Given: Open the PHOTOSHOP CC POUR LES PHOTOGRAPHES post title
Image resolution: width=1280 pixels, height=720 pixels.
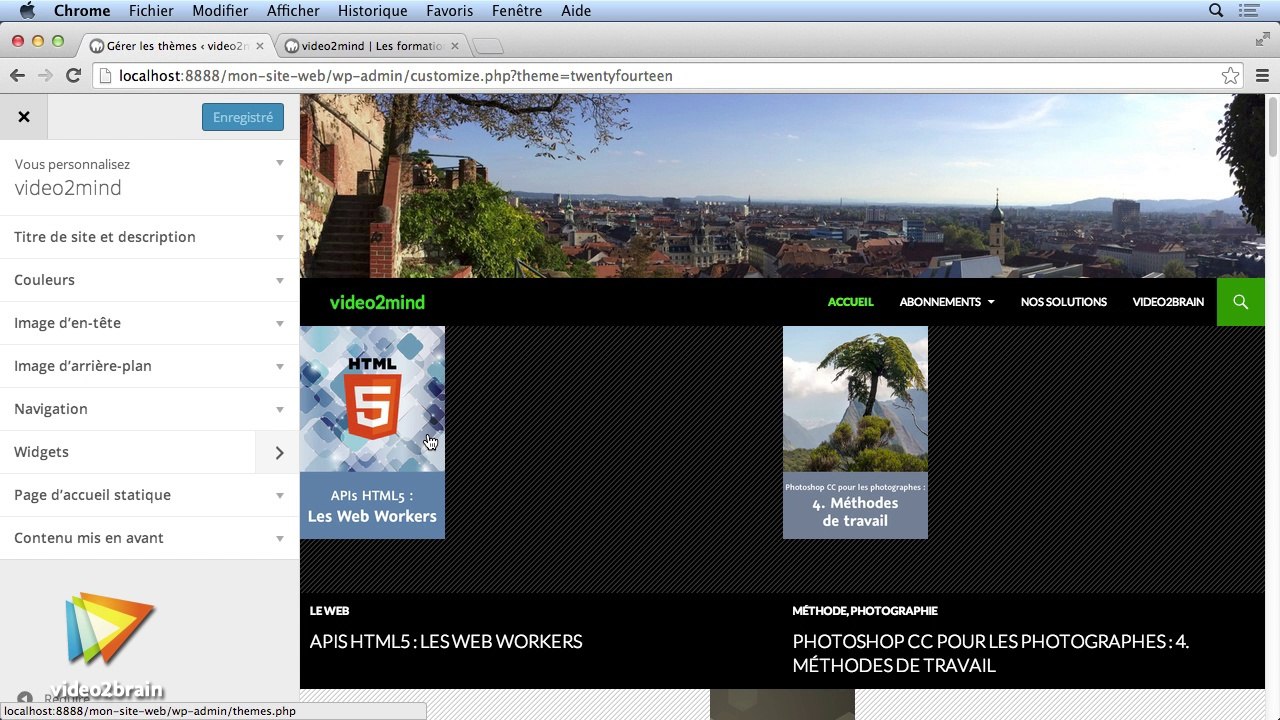Looking at the screenshot, I should (991, 654).
